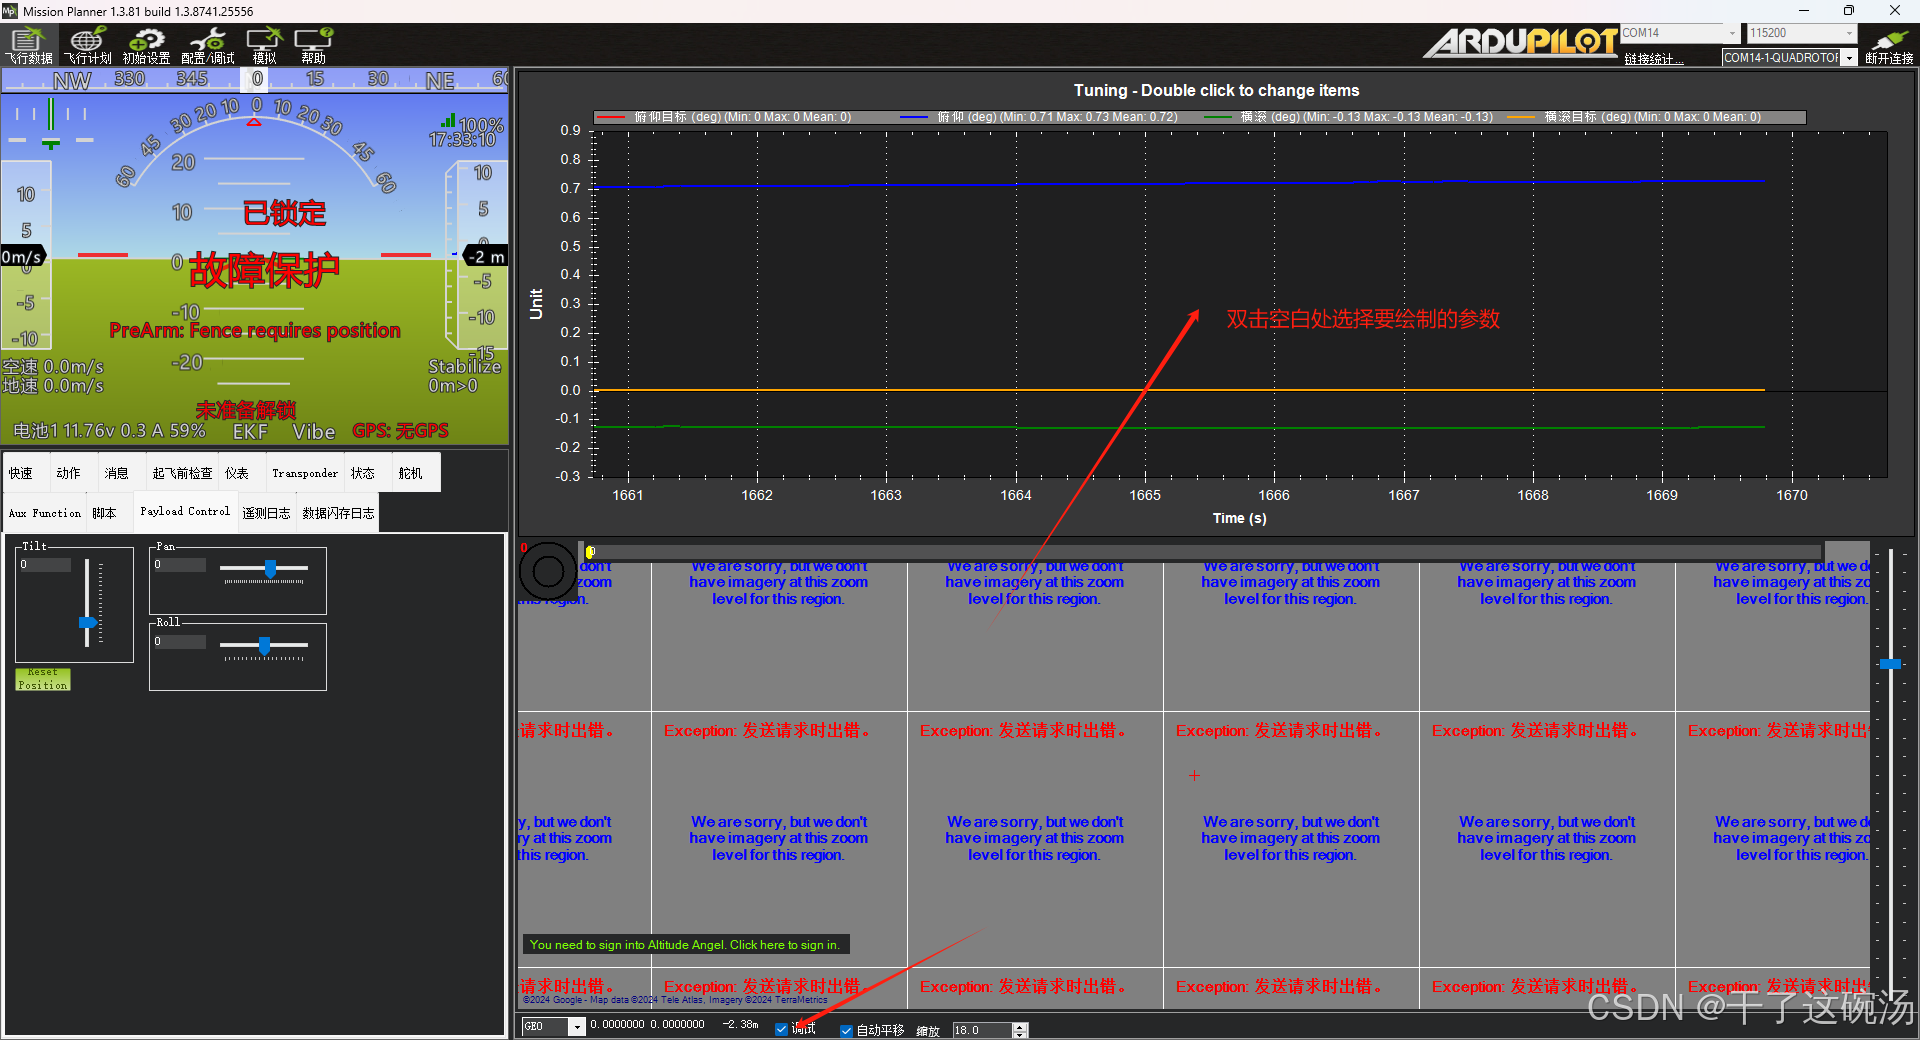1920x1040 pixels.
Task: Increase the map zoom stepper value
Action: pos(1020,1026)
